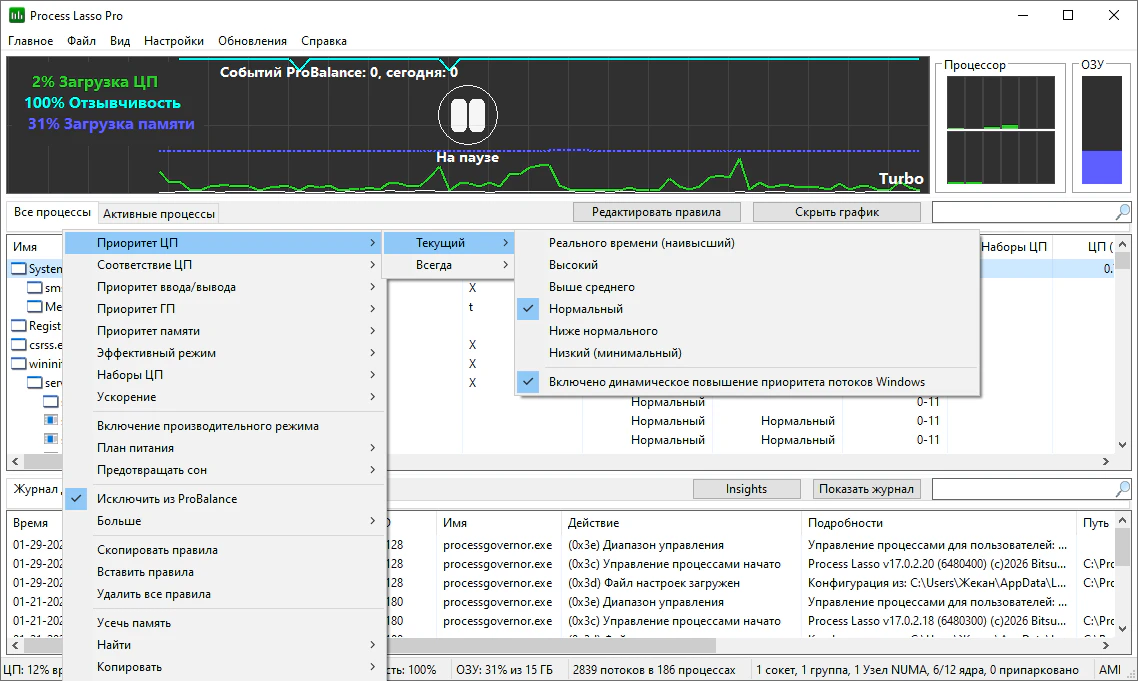Open the Настройки menu
The height and width of the screenshot is (681, 1138).
coord(173,41)
